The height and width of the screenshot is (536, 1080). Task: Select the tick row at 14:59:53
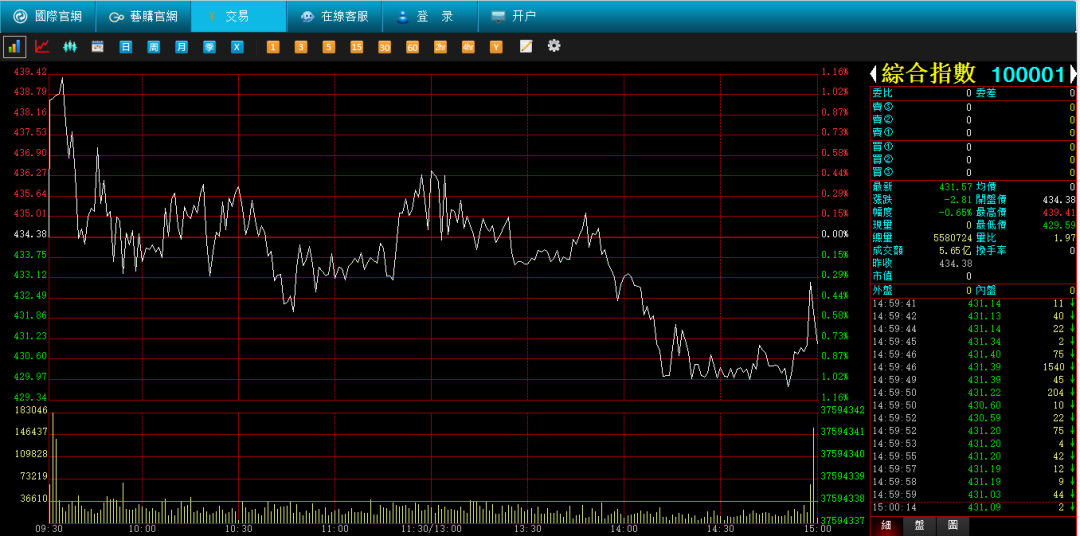click(x=973, y=444)
